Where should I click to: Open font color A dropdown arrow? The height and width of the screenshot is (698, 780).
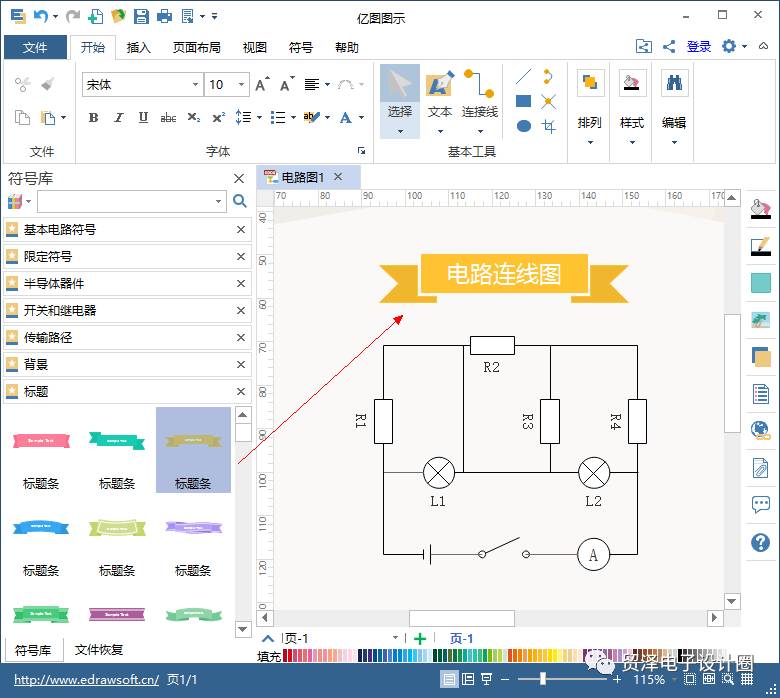coord(362,118)
